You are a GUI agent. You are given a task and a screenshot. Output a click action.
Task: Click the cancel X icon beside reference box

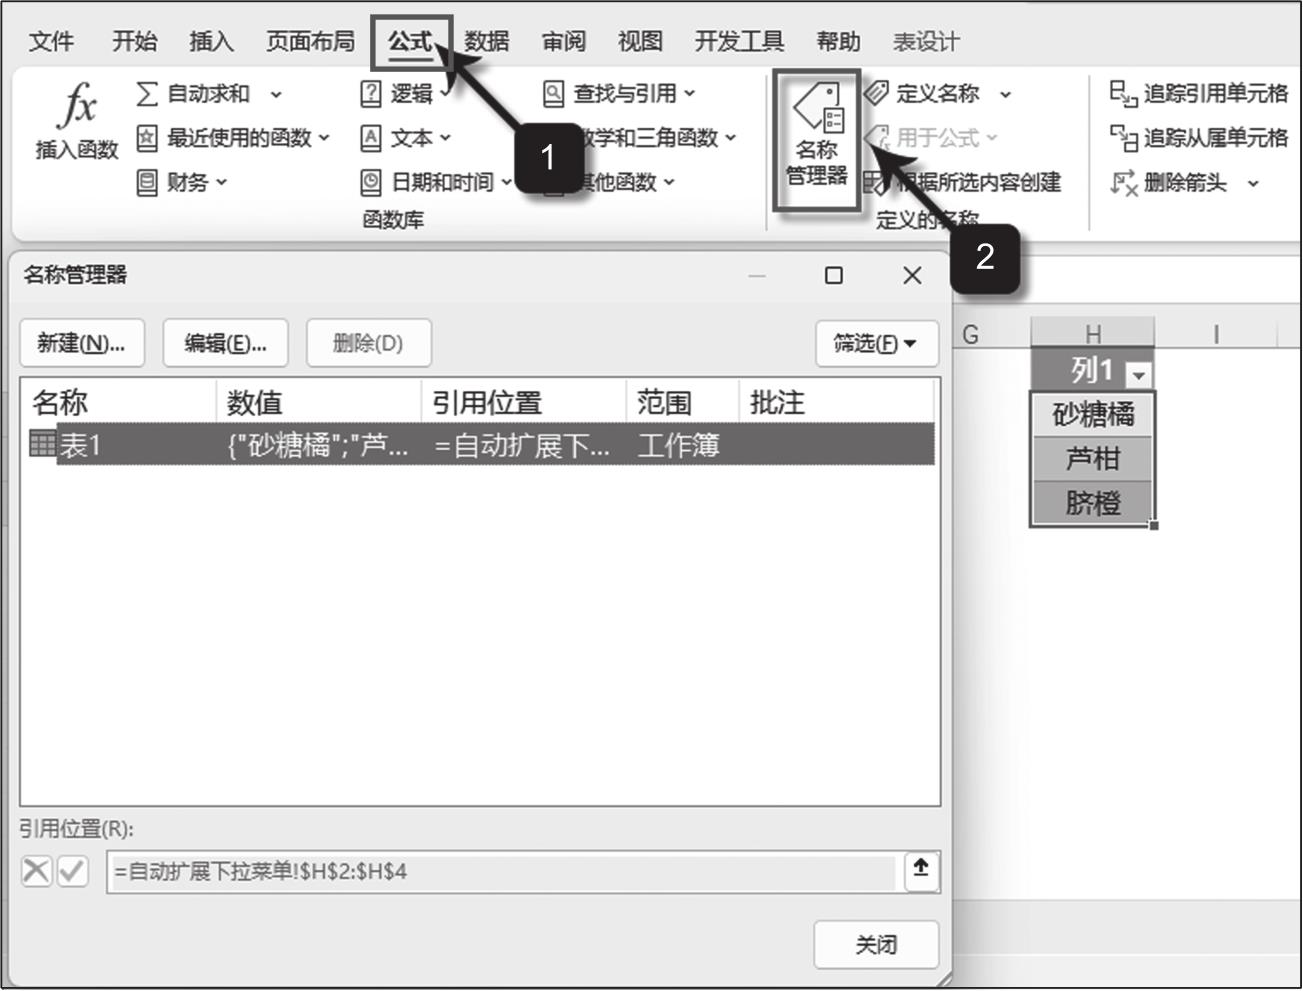[36, 871]
